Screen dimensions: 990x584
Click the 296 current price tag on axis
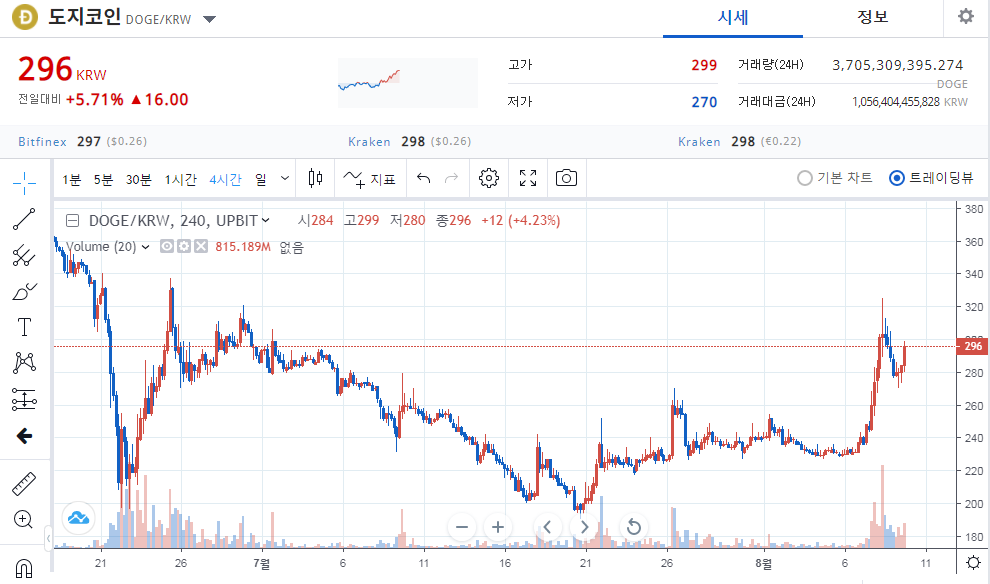tap(972, 346)
